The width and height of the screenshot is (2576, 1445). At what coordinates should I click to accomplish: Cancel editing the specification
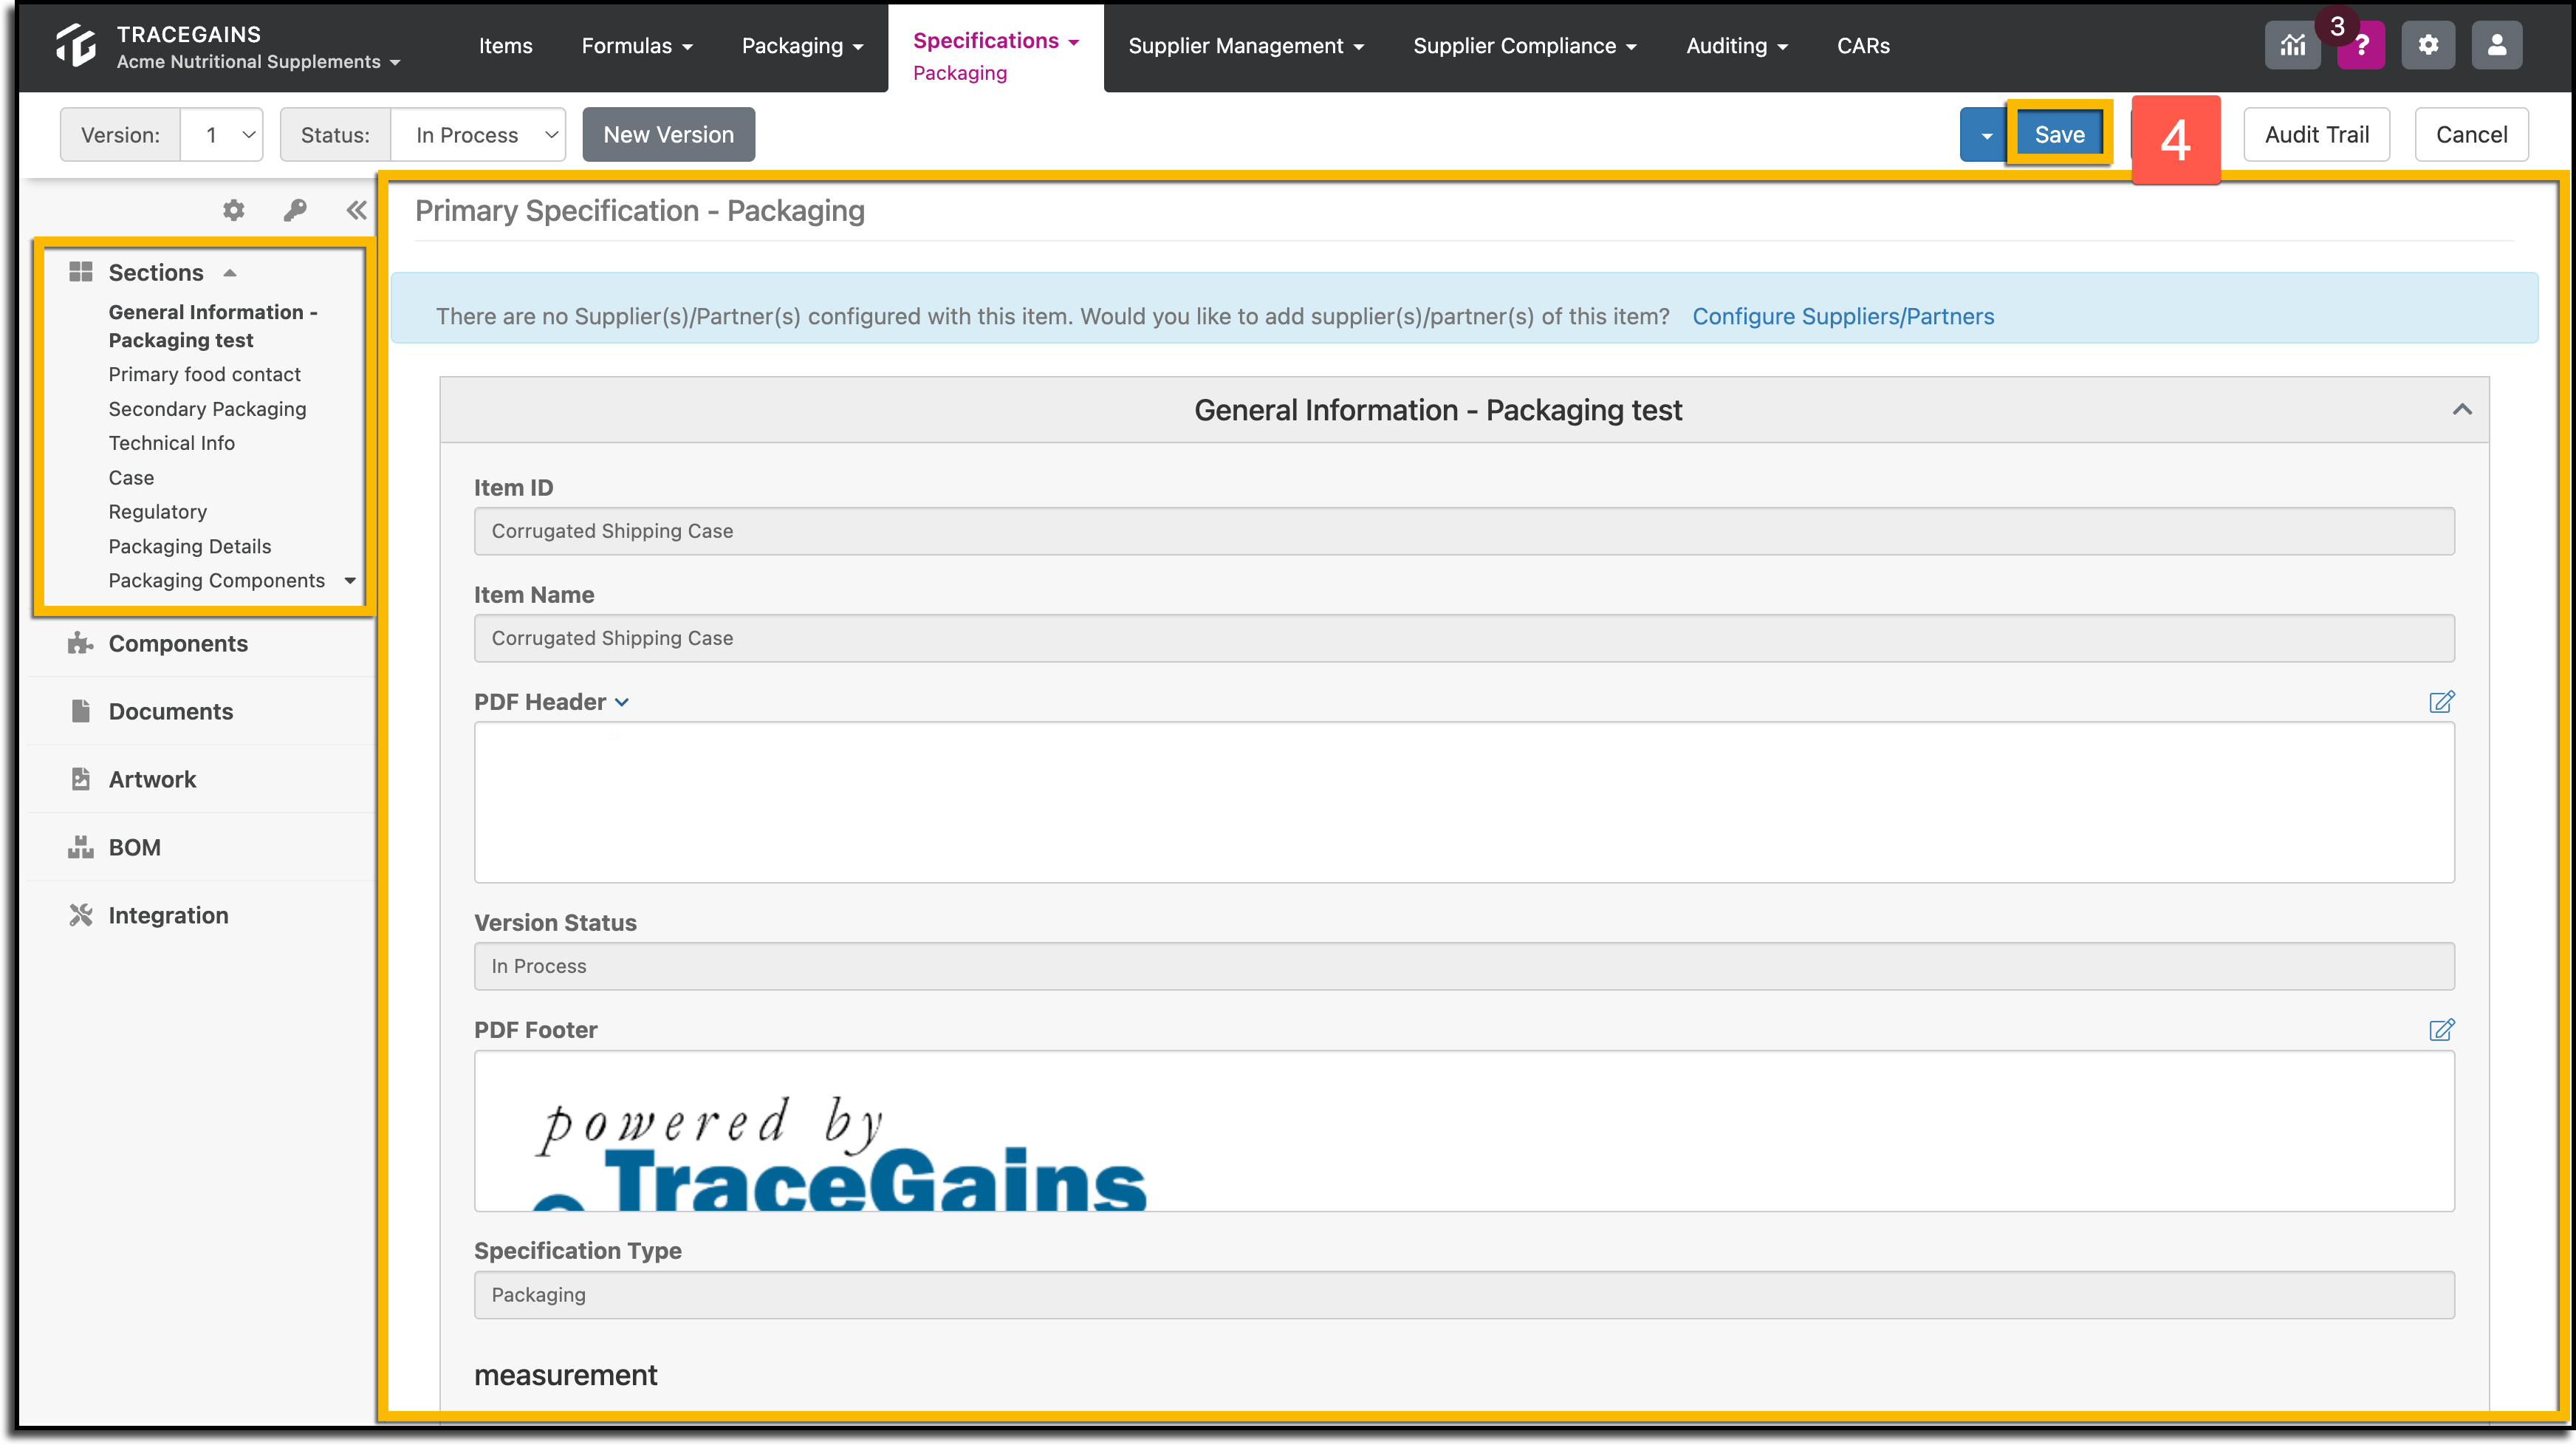click(2471, 135)
